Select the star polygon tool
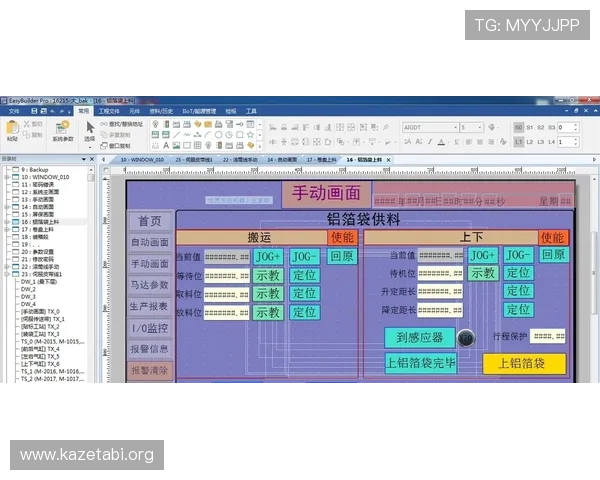This screenshot has width=600, height=480. tap(251, 135)
